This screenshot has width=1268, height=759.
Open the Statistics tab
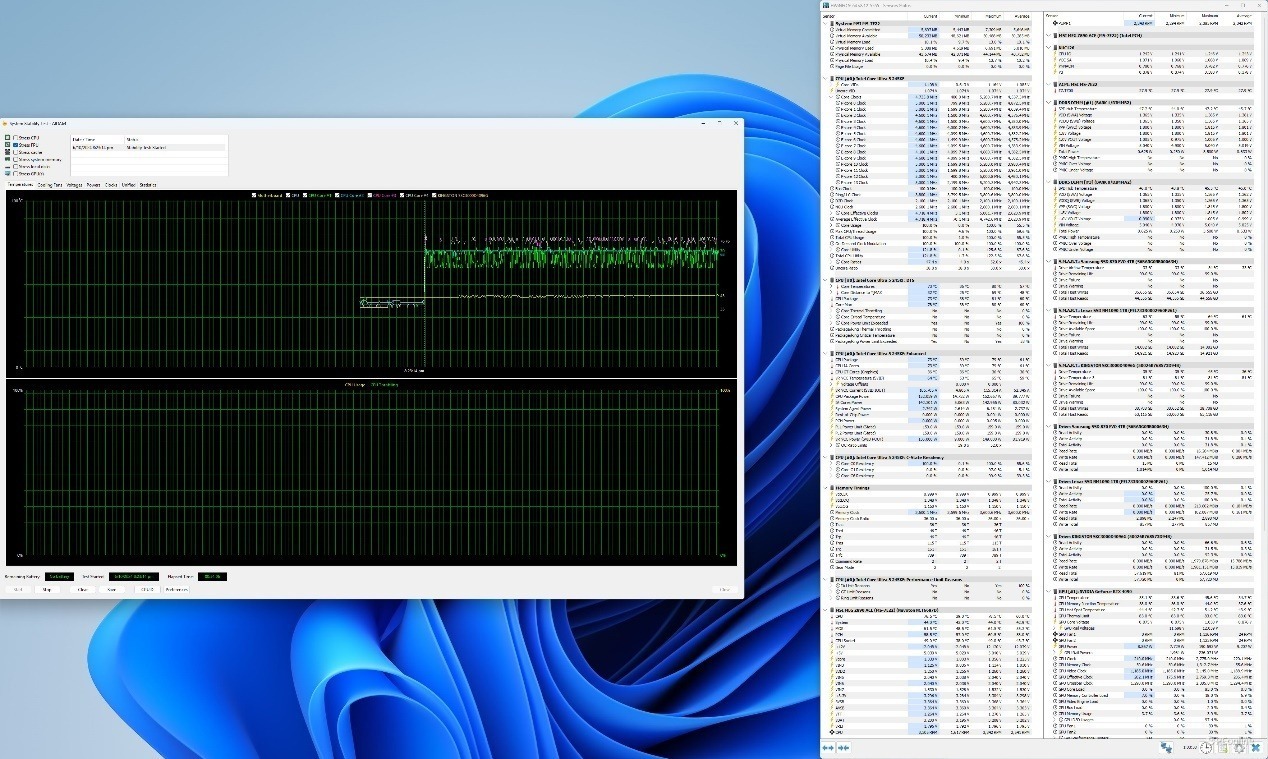147,185
